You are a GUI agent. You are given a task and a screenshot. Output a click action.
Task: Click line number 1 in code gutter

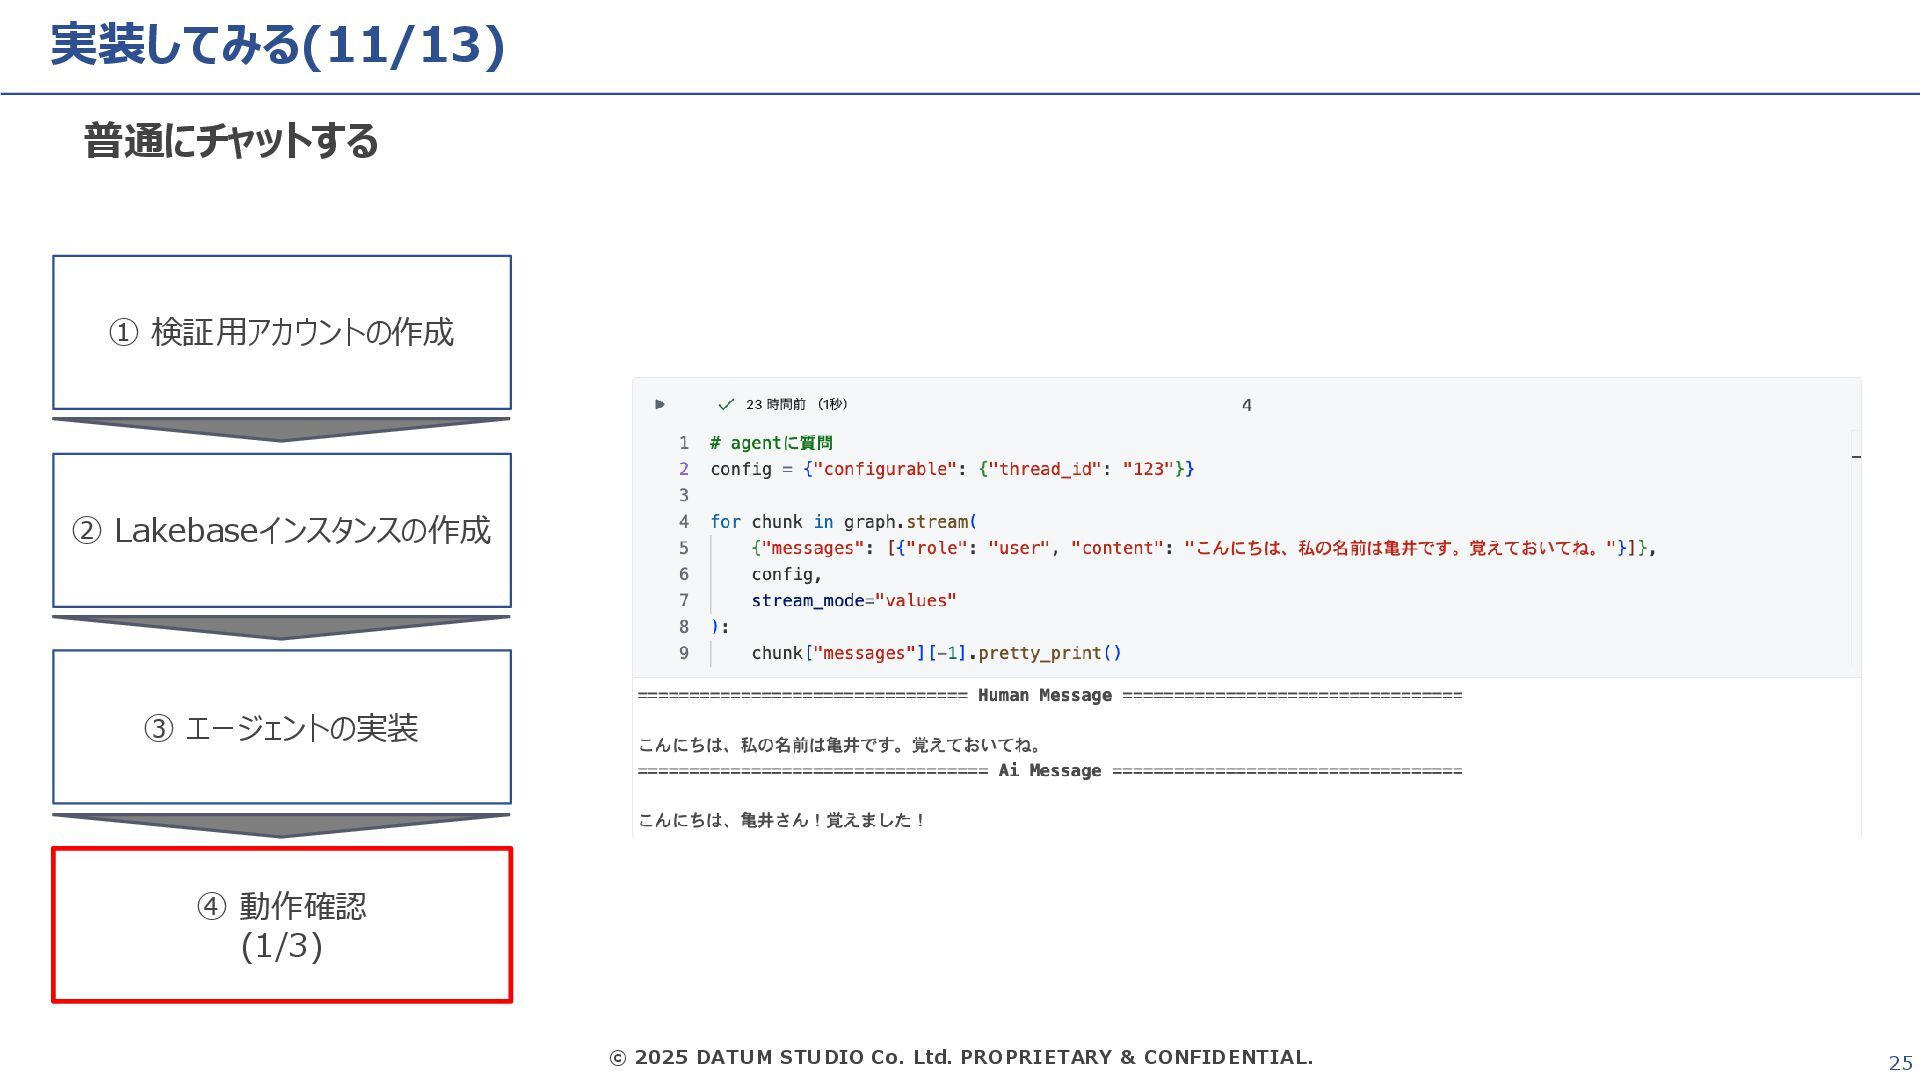pyautogui.click(x=684, y=443)
